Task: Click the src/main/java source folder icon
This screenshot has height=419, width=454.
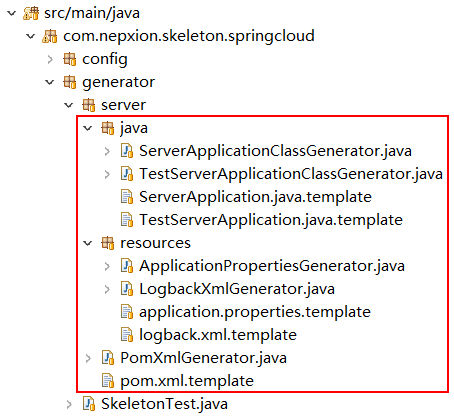Action: [31, 13]
